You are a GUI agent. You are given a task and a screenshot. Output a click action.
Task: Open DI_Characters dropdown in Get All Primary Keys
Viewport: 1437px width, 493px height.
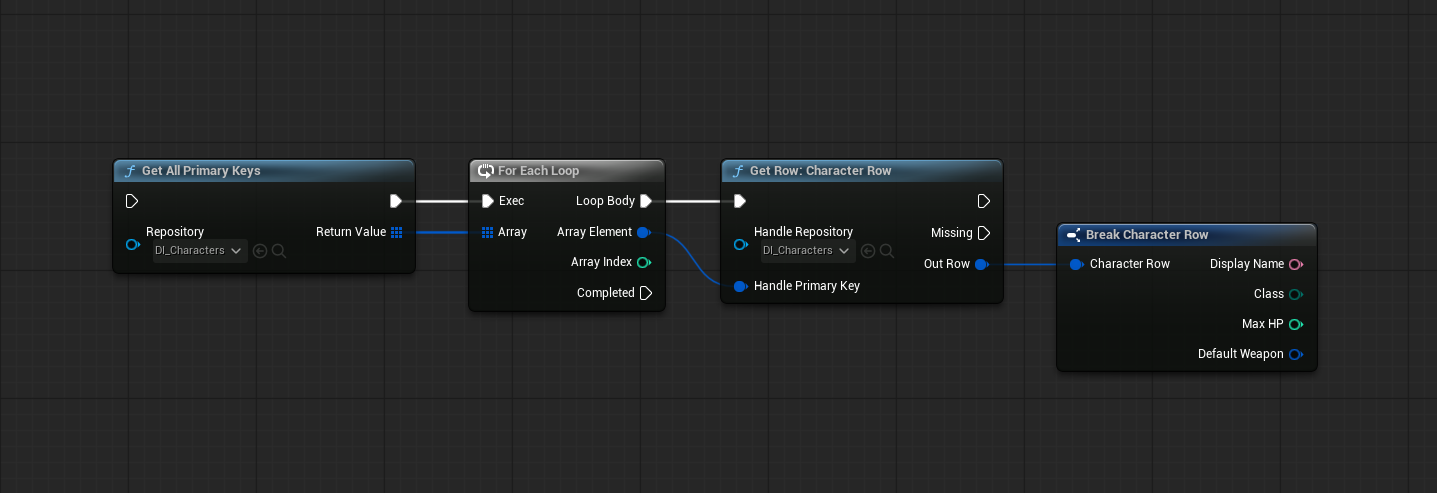[x=200, y=251]
